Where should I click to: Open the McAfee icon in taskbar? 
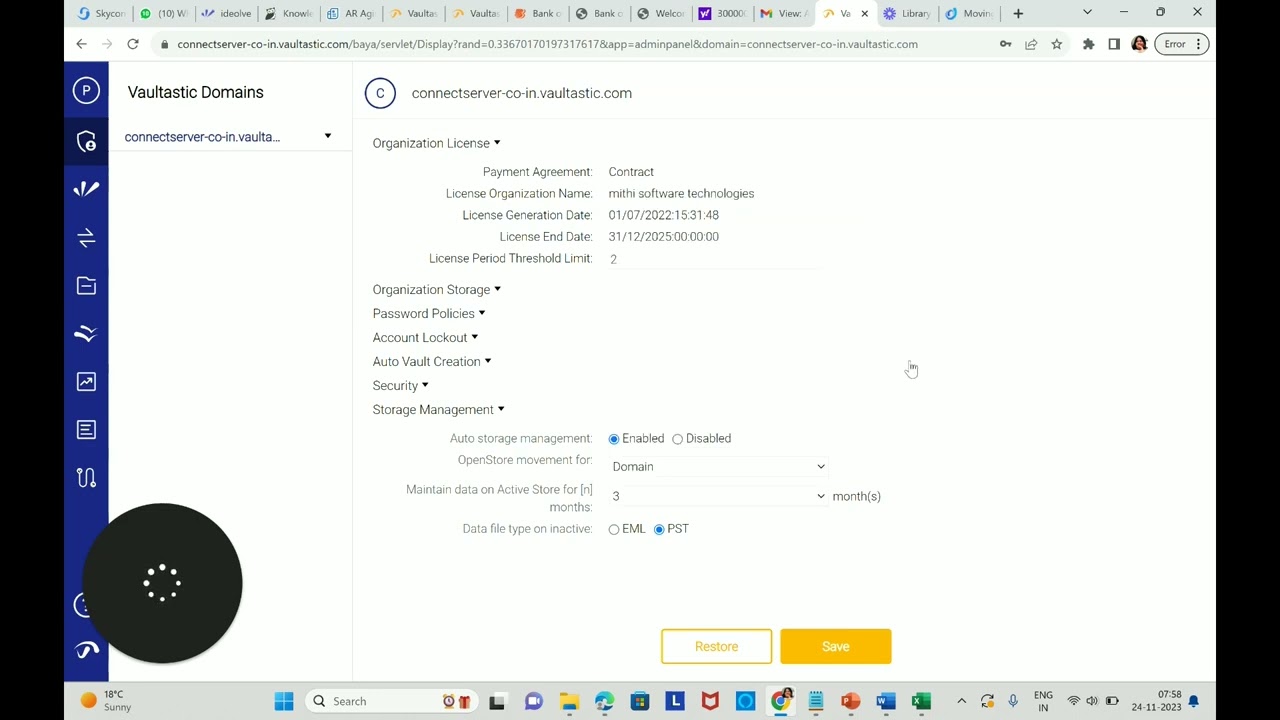pos(710,701)
